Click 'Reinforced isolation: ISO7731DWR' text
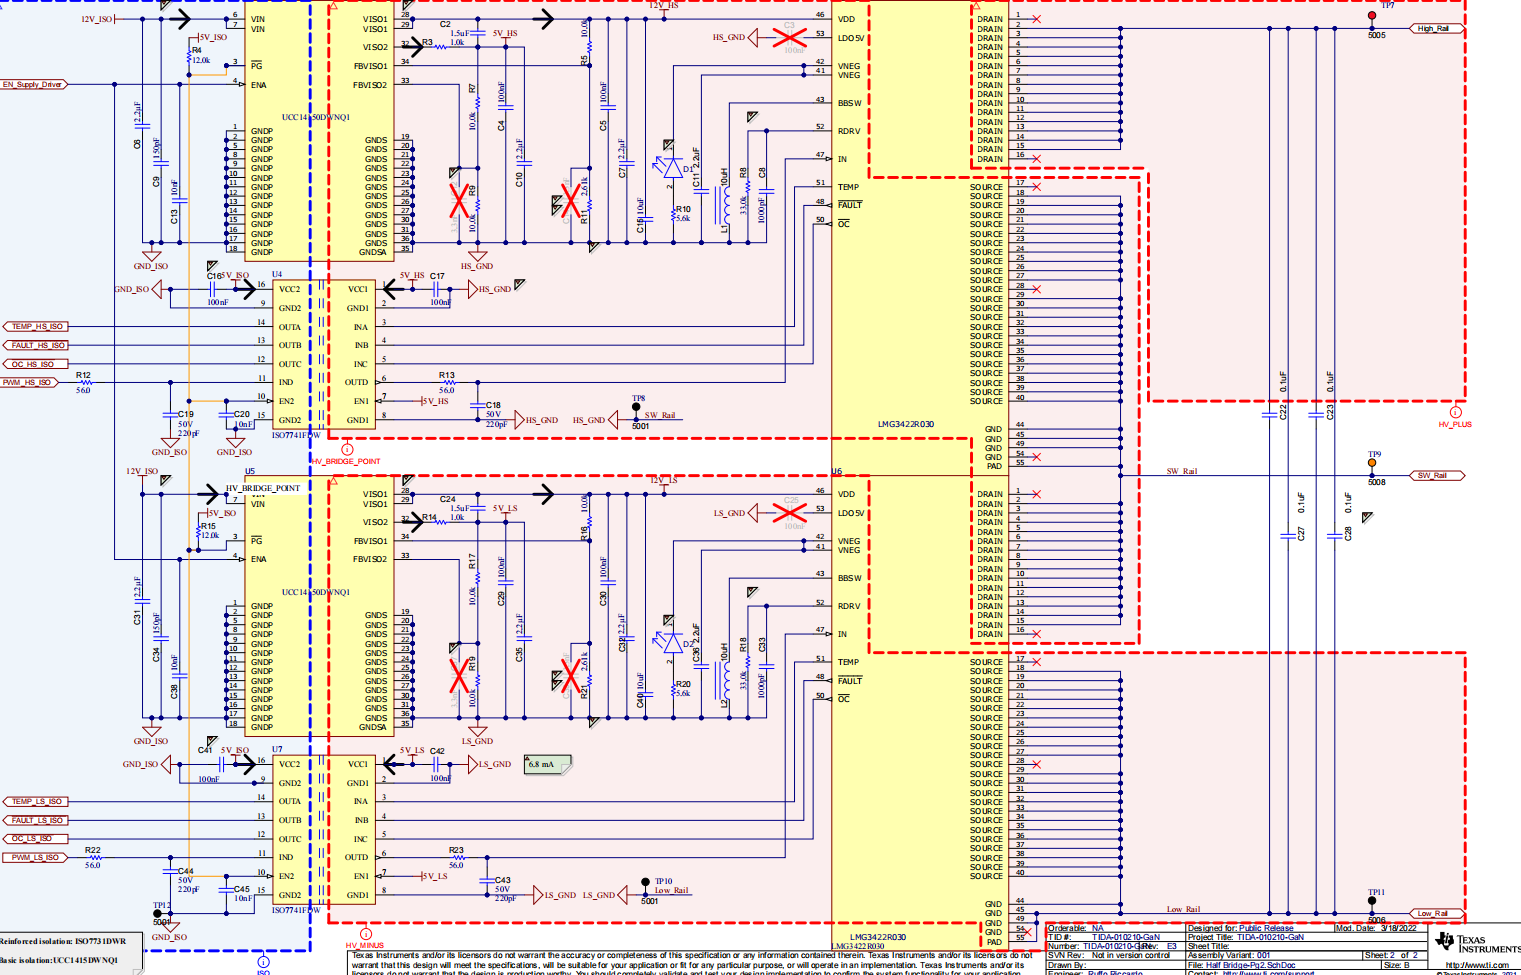Viewport: 1521px width, 975px height. tap(63, 941)
